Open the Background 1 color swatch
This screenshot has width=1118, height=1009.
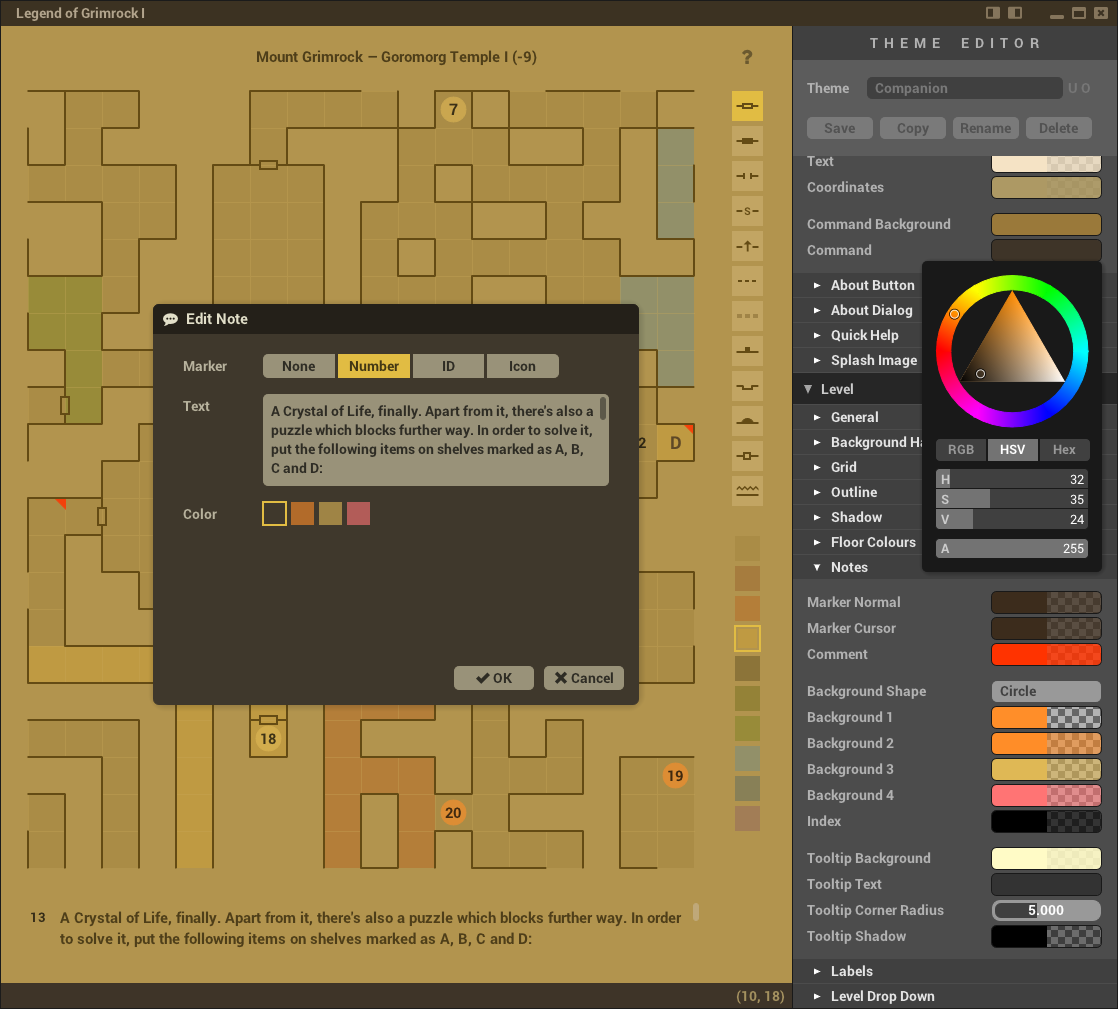tap(1046, 717)
